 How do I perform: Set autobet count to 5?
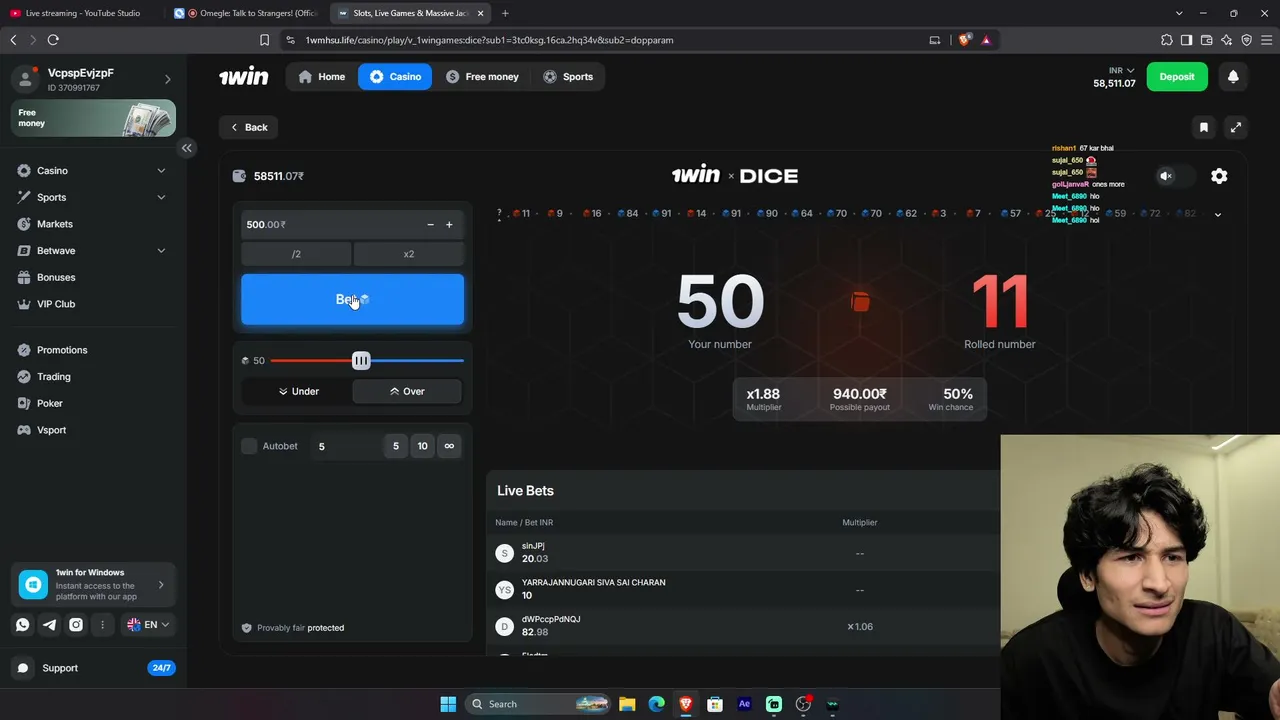point(396,446)
